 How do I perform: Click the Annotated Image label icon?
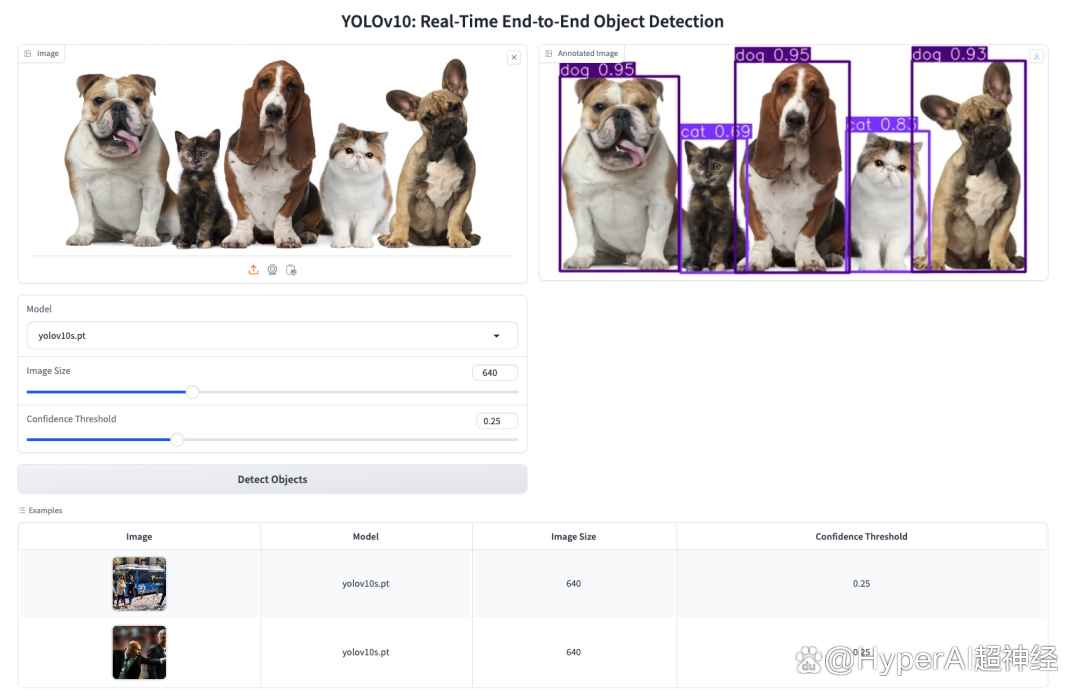[548, 53]
